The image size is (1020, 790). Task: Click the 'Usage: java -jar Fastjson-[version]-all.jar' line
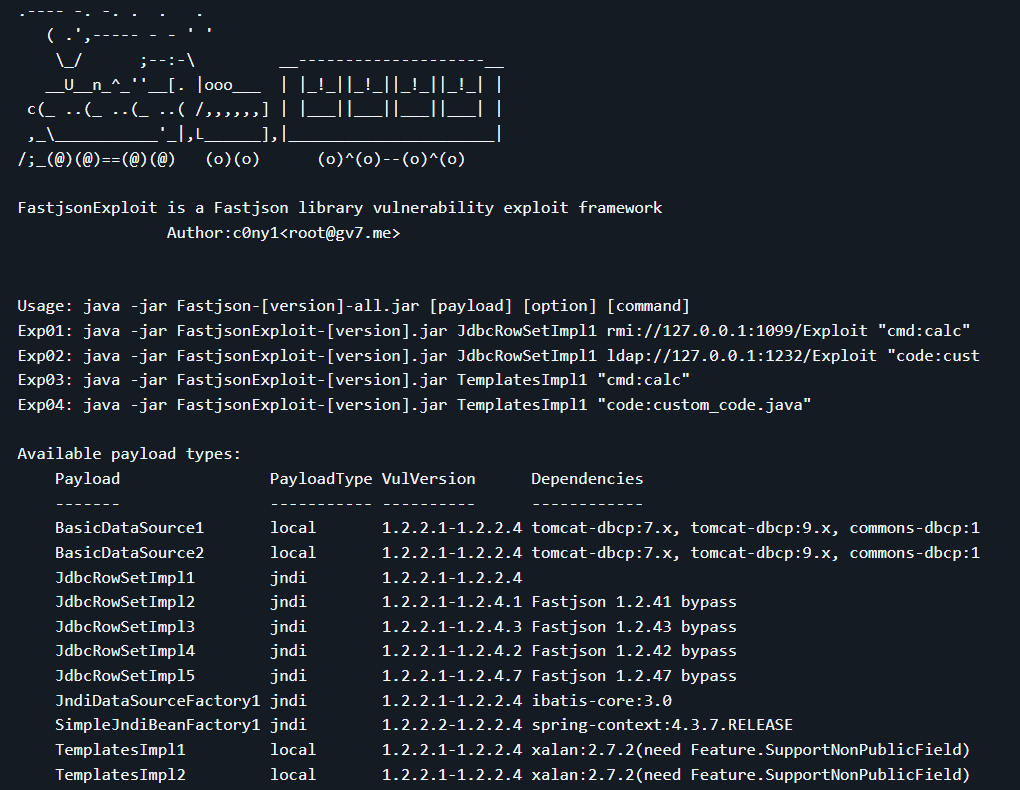[x=353, y=306]
